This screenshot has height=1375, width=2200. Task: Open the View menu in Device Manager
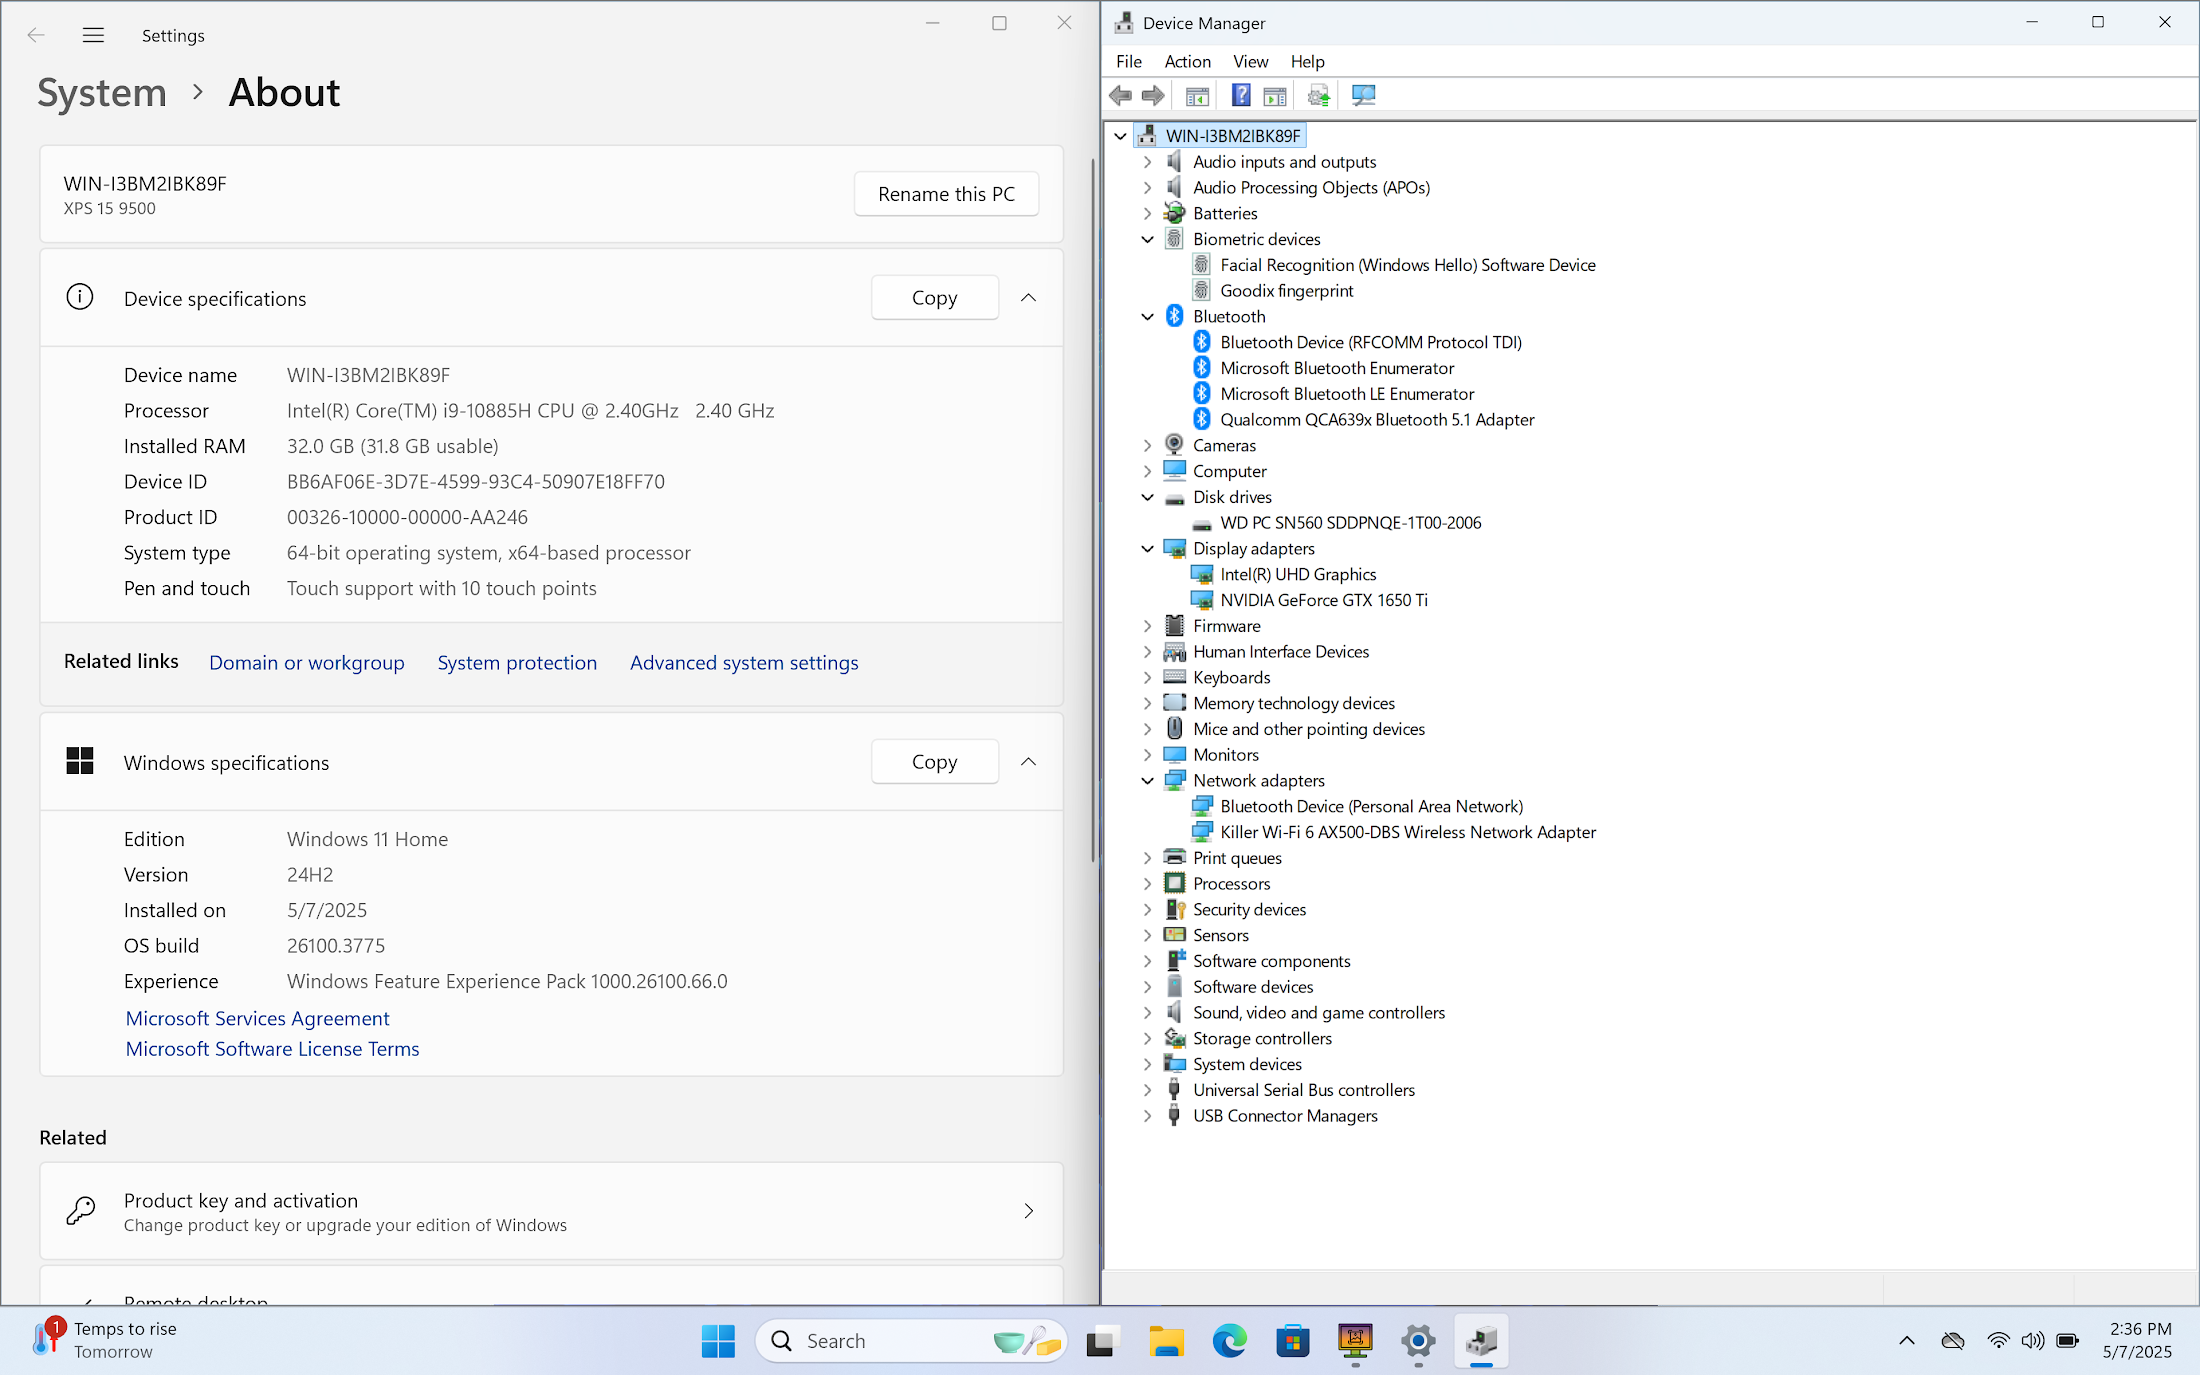coord(1250,62)
